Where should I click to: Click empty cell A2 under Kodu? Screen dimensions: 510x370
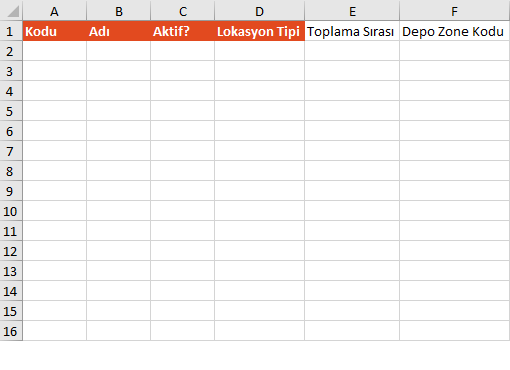54,51
